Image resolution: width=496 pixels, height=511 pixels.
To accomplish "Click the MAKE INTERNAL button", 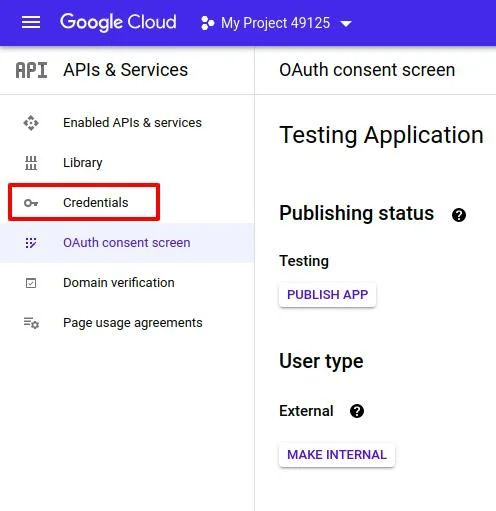I will [x=337, y=455].
